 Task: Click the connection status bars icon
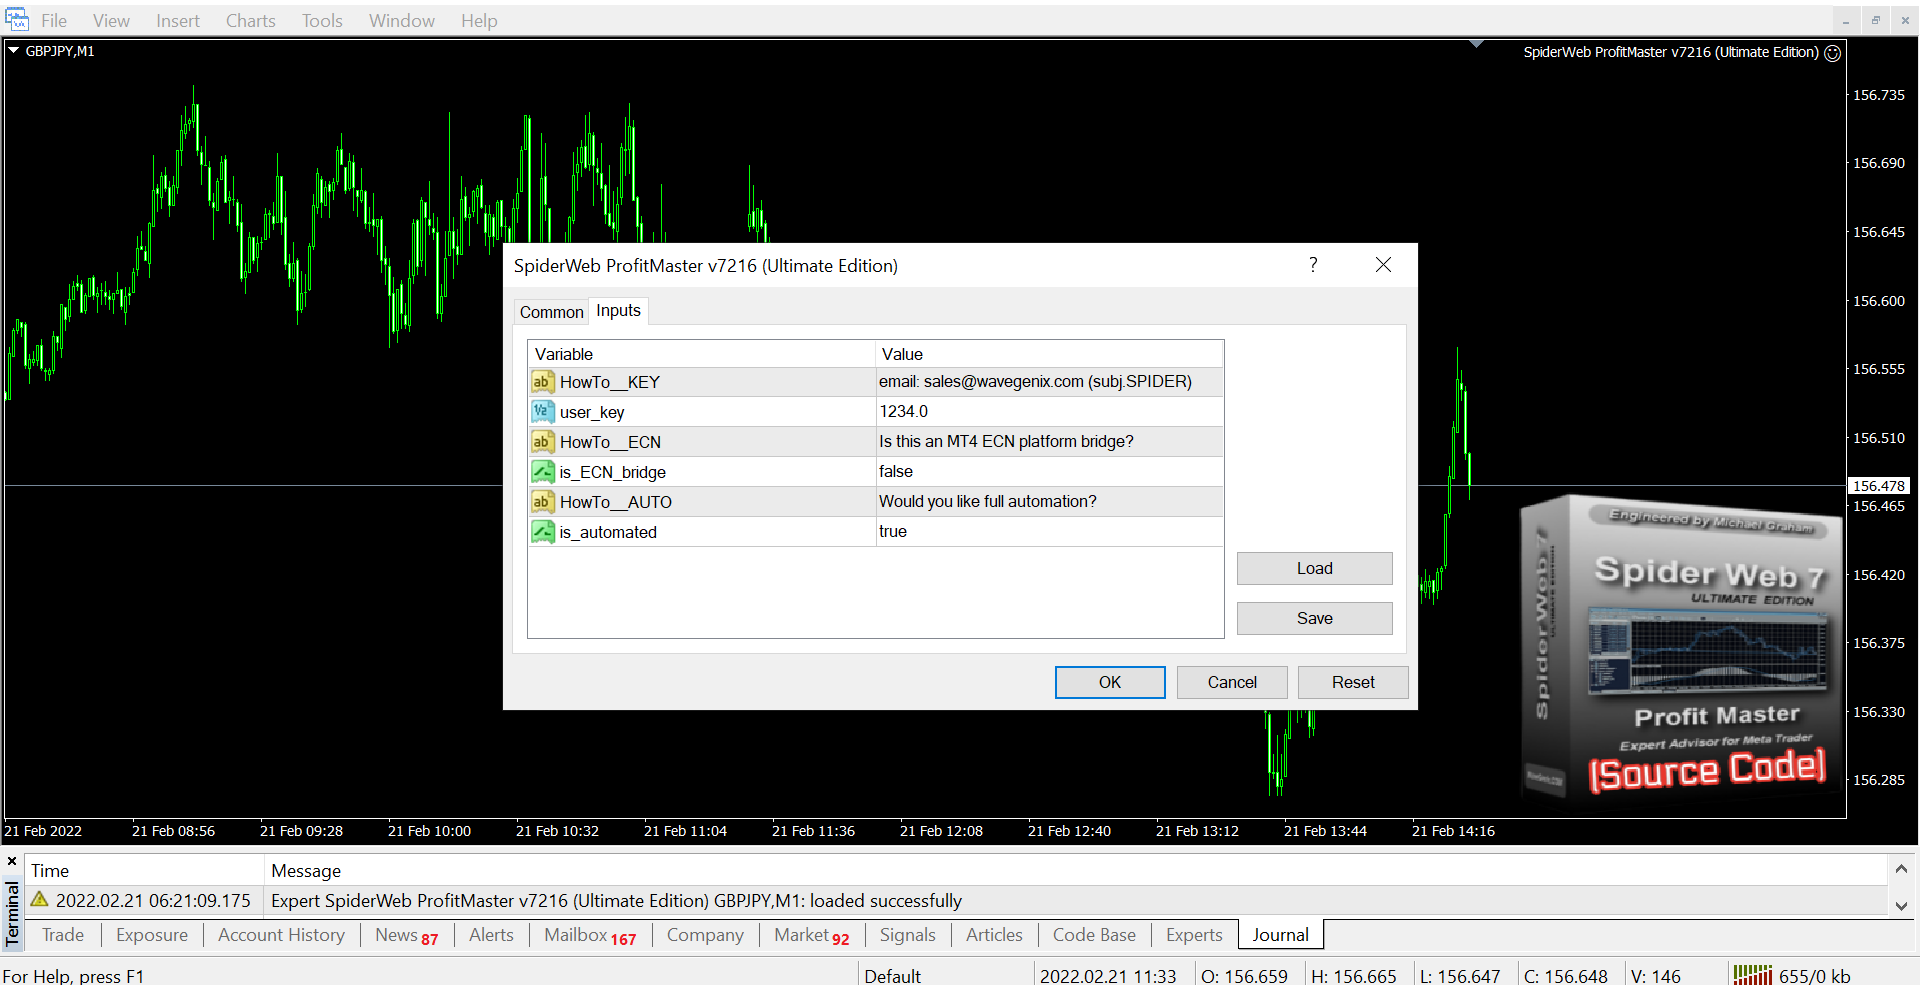[x=1752, y=975]
